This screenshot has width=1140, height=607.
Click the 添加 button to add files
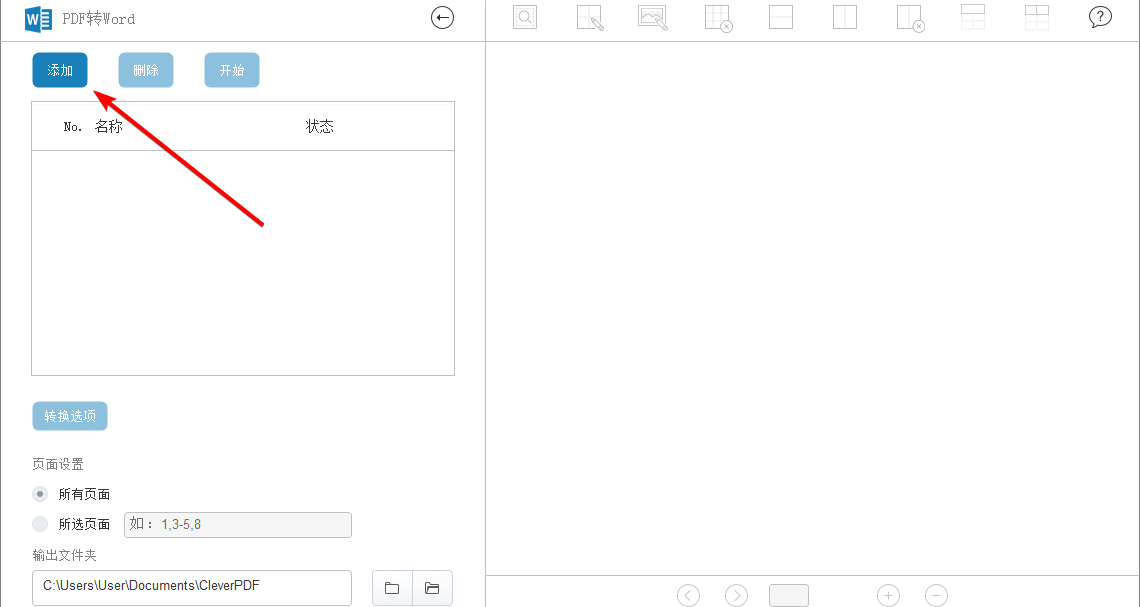[59, 70]
